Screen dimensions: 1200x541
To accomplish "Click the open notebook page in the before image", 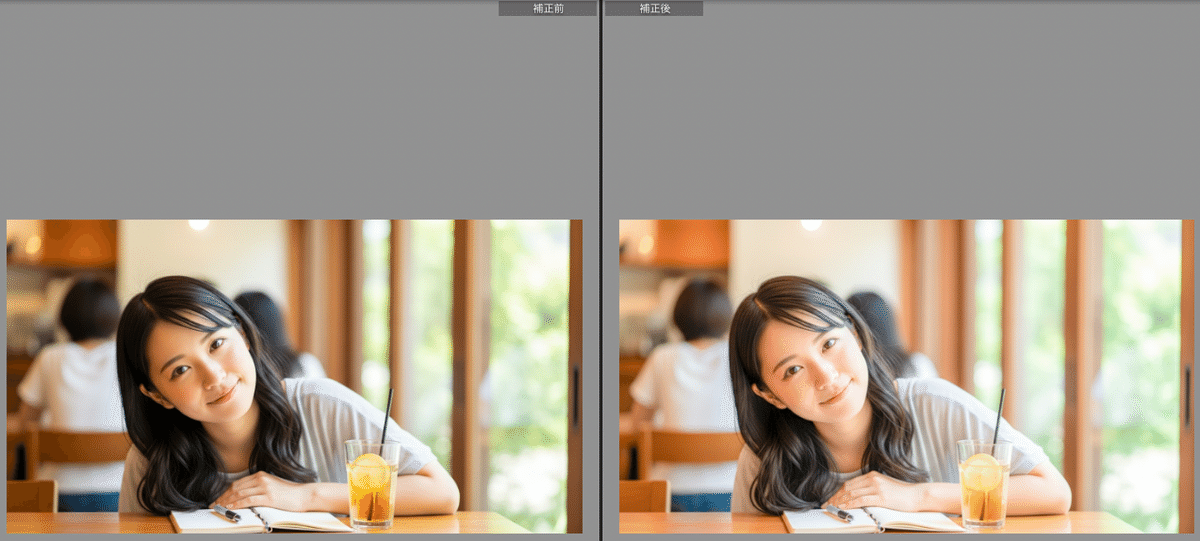I will click(x=310, y=520).
